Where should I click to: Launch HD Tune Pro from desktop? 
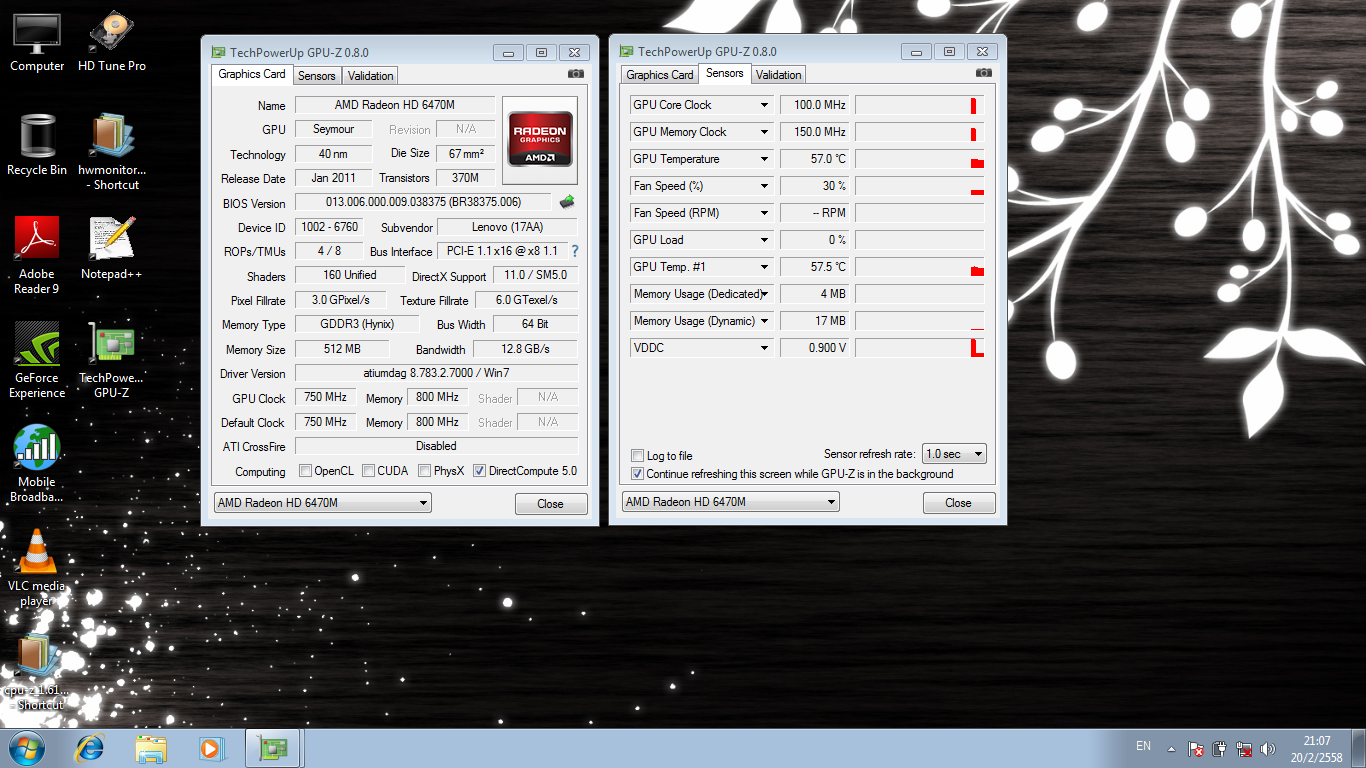coord(112,43)
